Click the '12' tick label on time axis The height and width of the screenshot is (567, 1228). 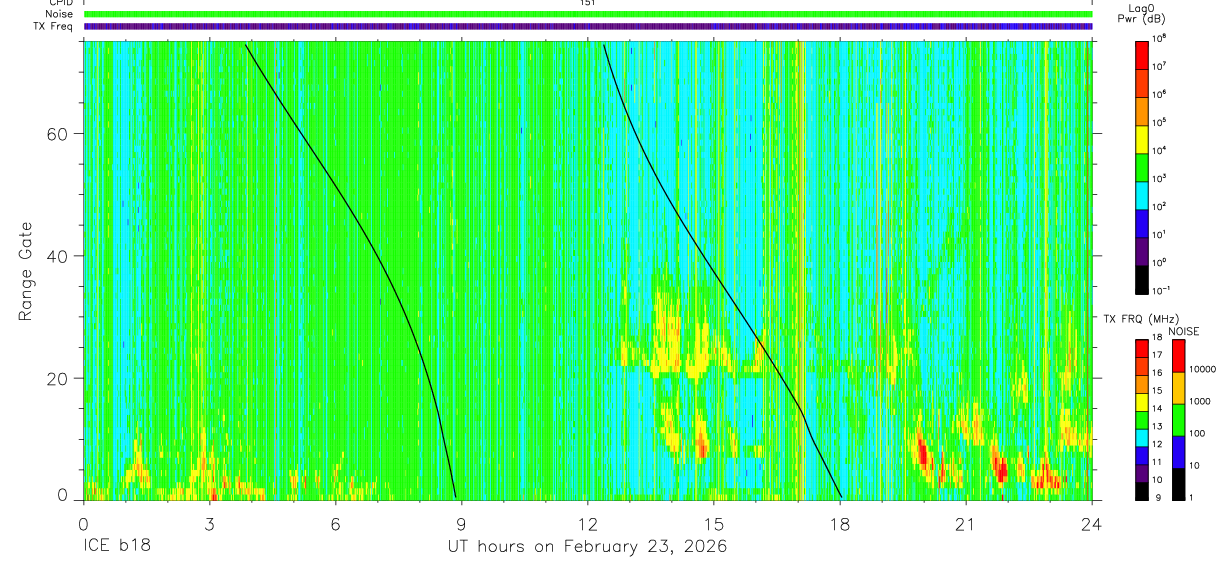(x=588, y=523)
